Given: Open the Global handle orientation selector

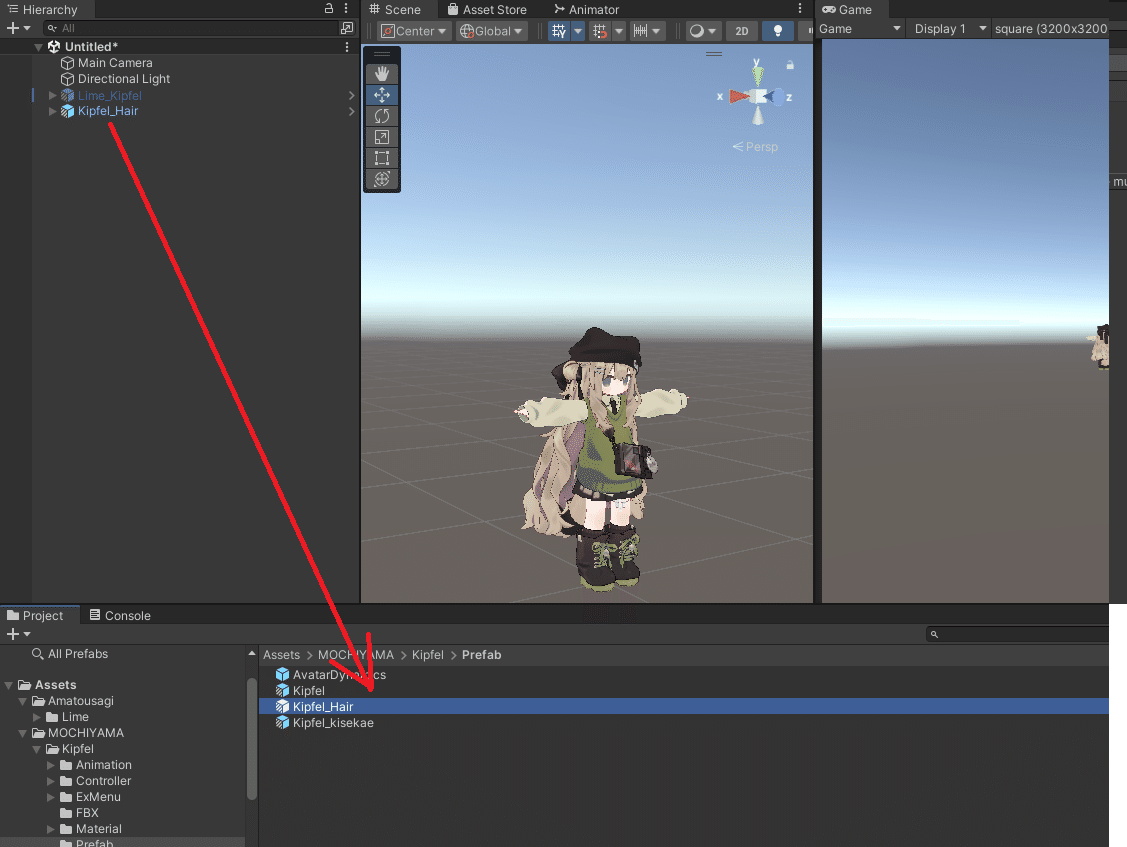Looking at the screenshot, I should click(x=491, y=30).
